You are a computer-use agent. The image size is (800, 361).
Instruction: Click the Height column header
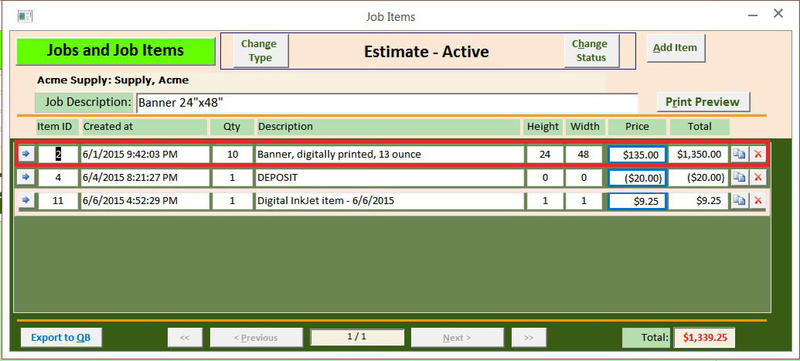(543, 126)
